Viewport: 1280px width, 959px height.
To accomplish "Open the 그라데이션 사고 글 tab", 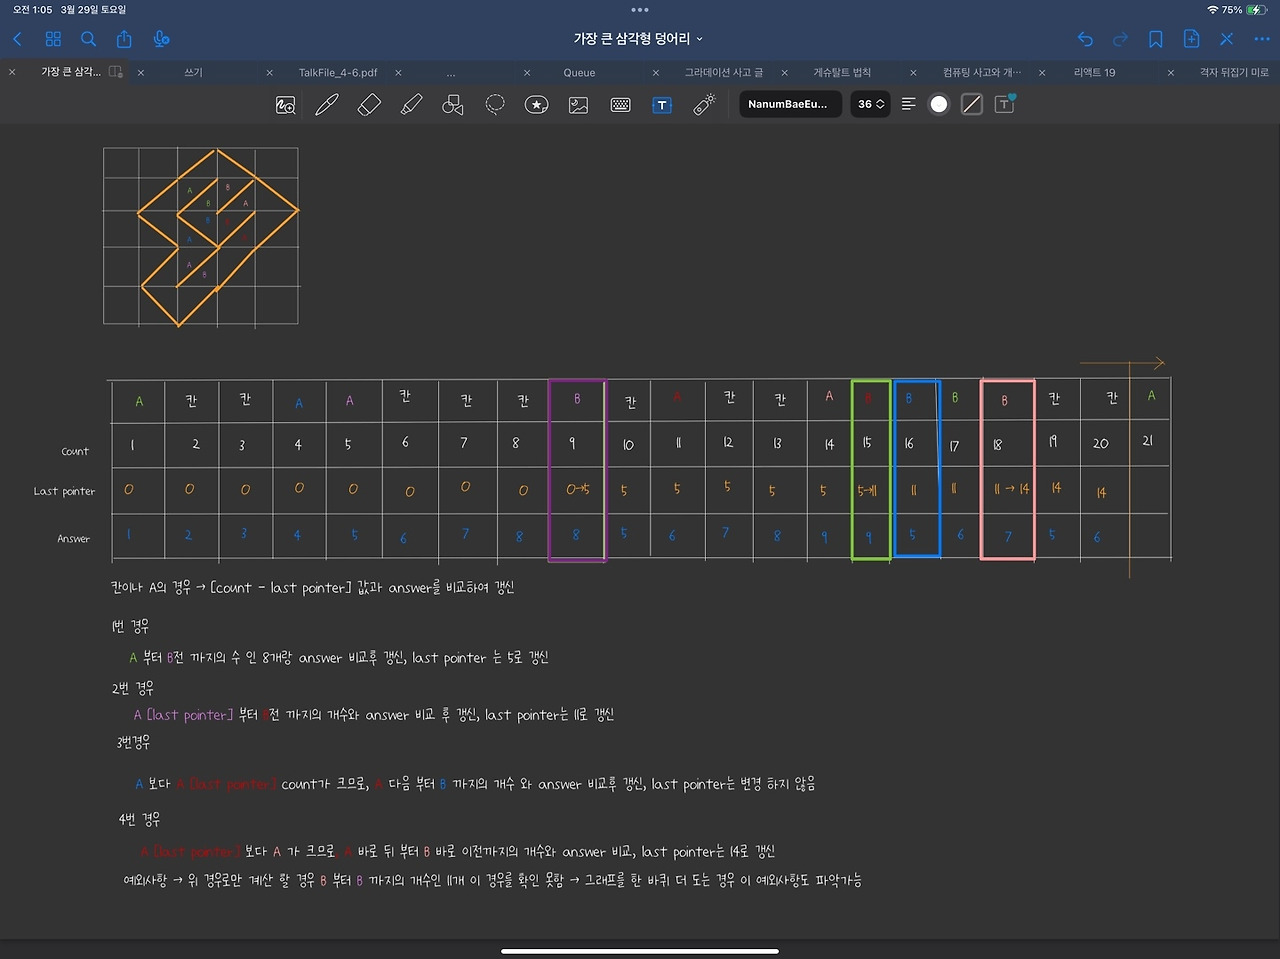I will tap(724, 72).
